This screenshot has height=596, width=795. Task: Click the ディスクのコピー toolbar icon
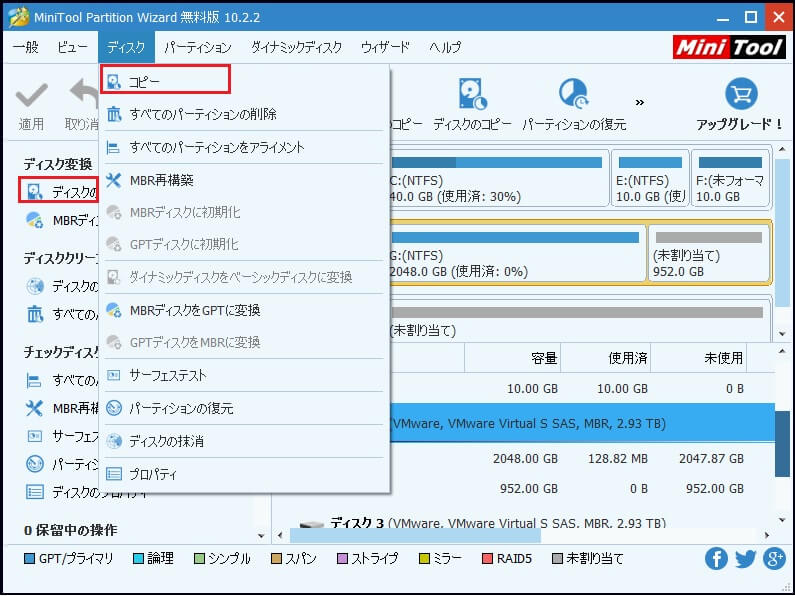tap(473, 94)
